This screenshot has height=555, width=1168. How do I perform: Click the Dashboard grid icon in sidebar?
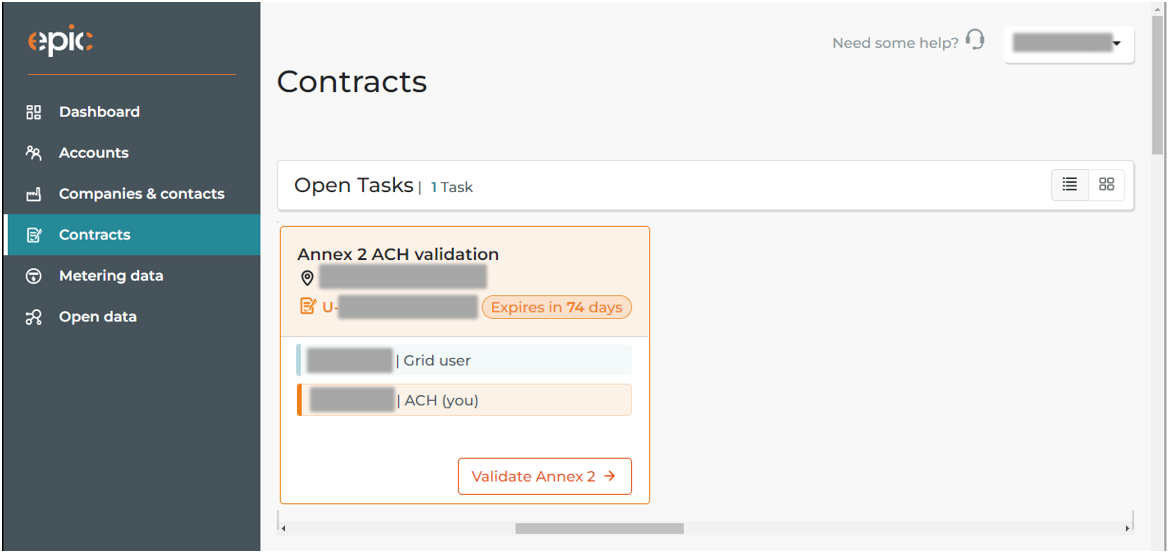coord(34,112)
